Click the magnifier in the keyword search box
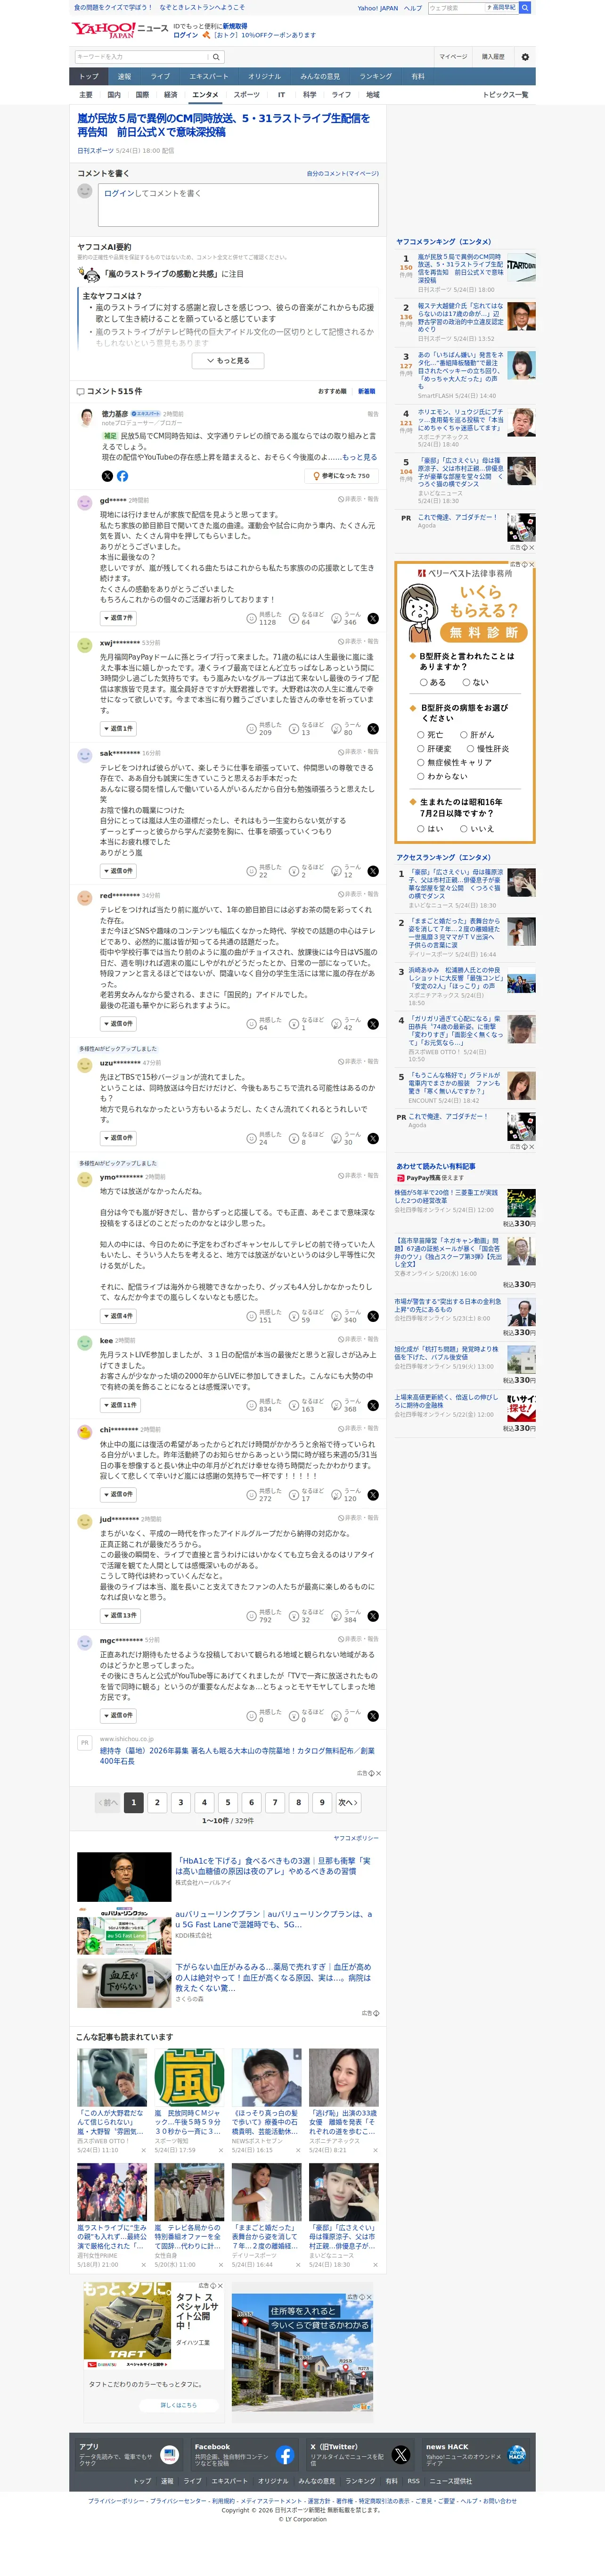 [216, 57]
